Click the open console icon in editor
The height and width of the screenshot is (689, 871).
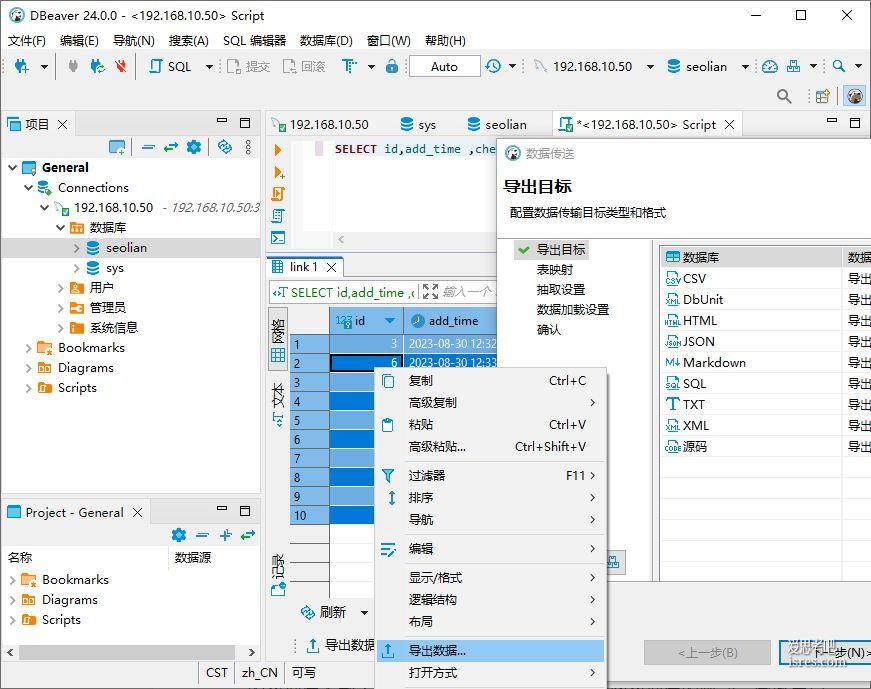click(x=278, y=237)
